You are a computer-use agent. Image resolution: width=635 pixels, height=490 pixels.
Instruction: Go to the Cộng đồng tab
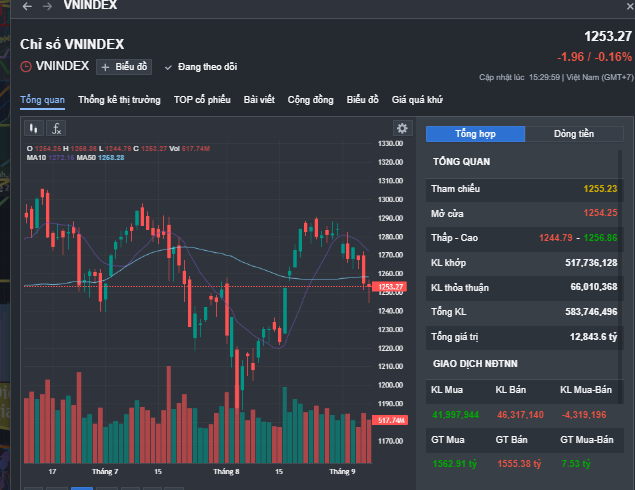click(311, 100)
